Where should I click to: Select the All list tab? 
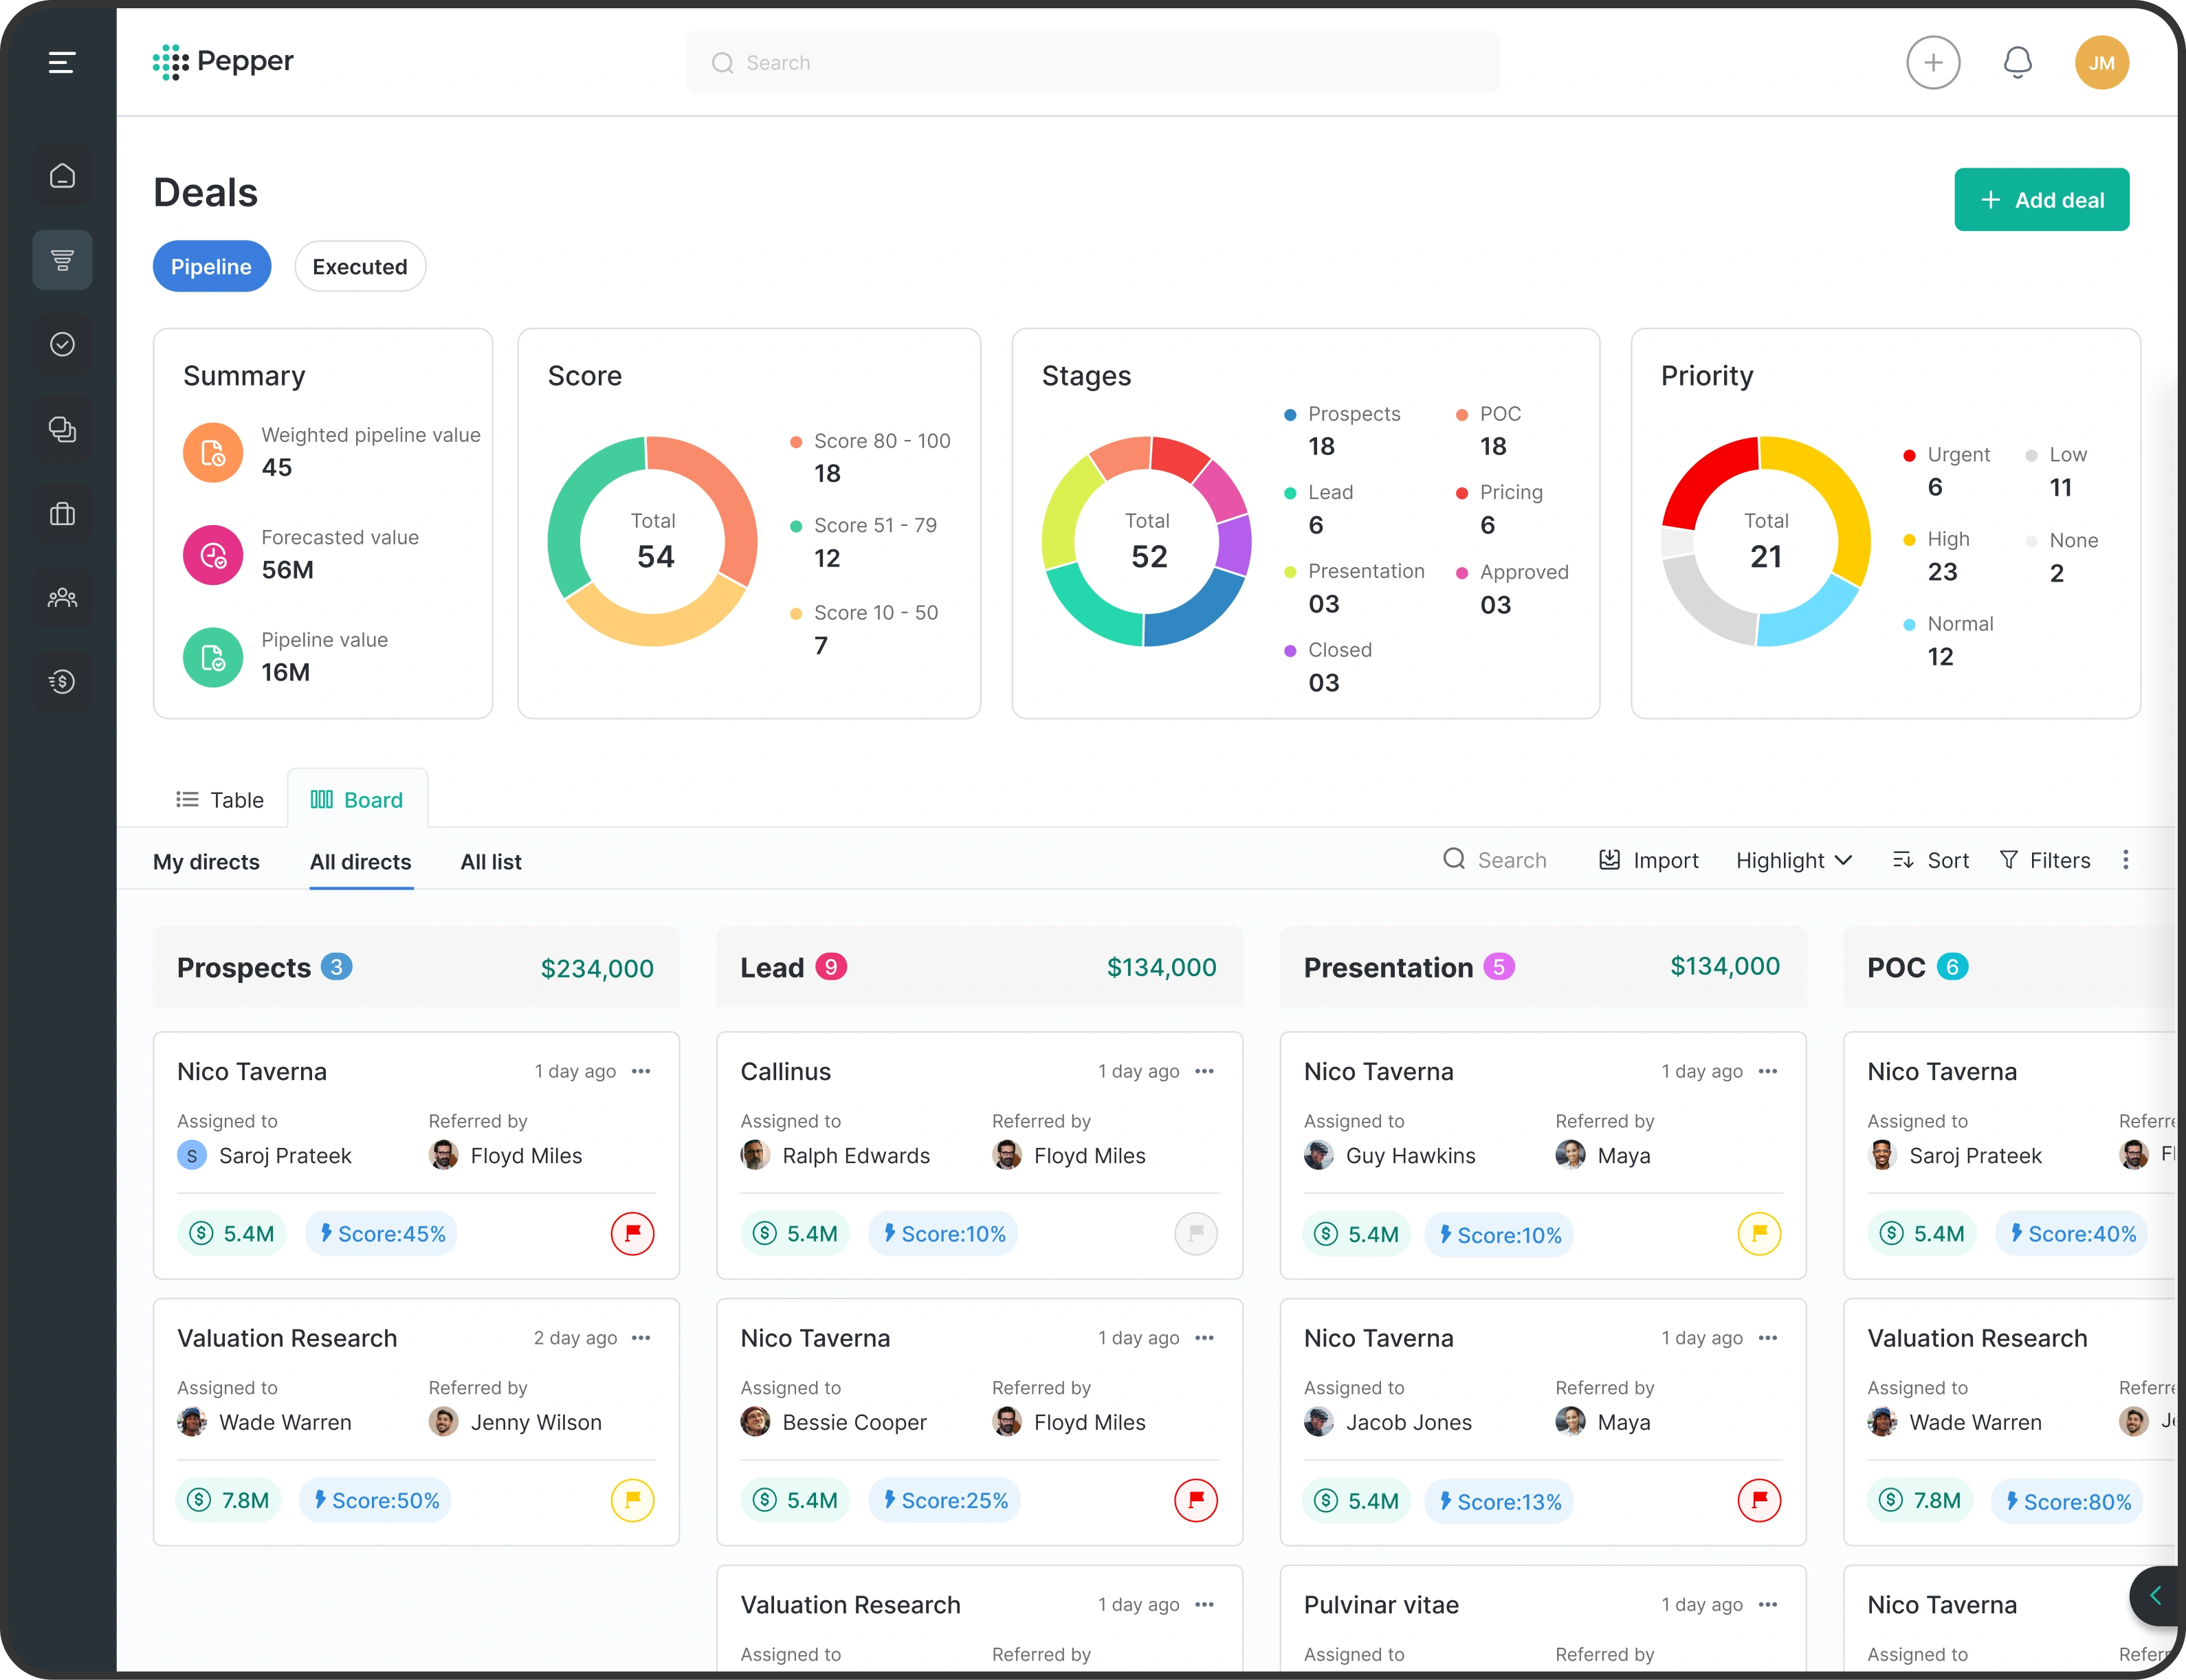[491, 862]
